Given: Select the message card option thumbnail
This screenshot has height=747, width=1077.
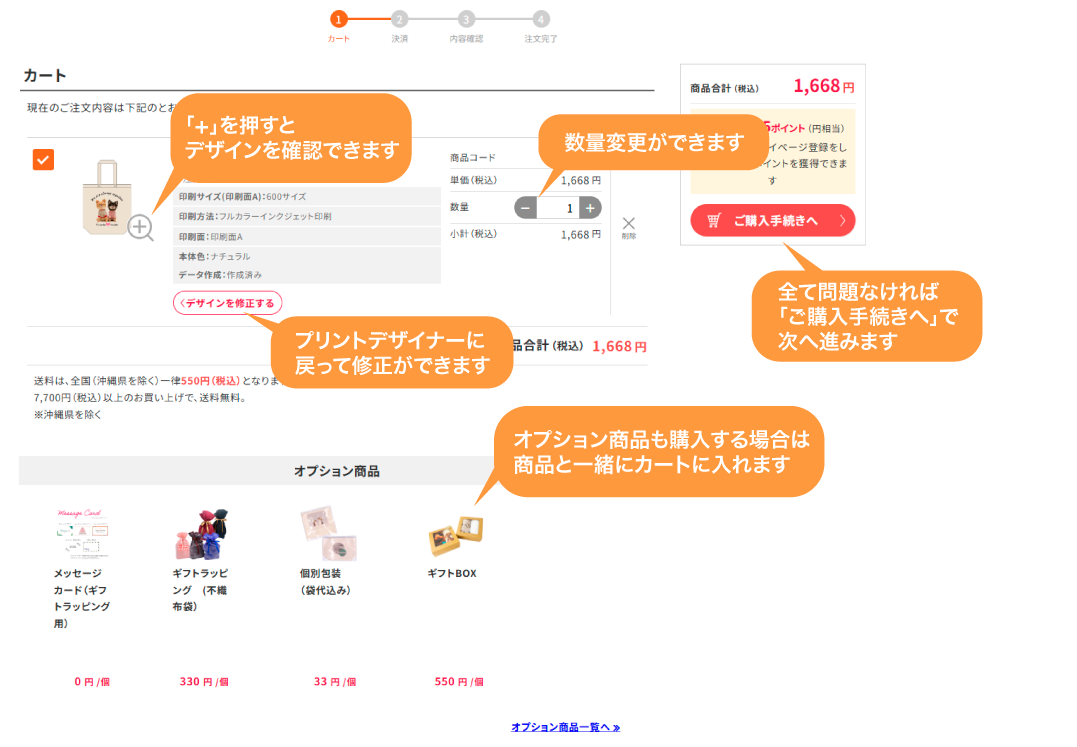Looking at the screenshot, I should point(81,534).
